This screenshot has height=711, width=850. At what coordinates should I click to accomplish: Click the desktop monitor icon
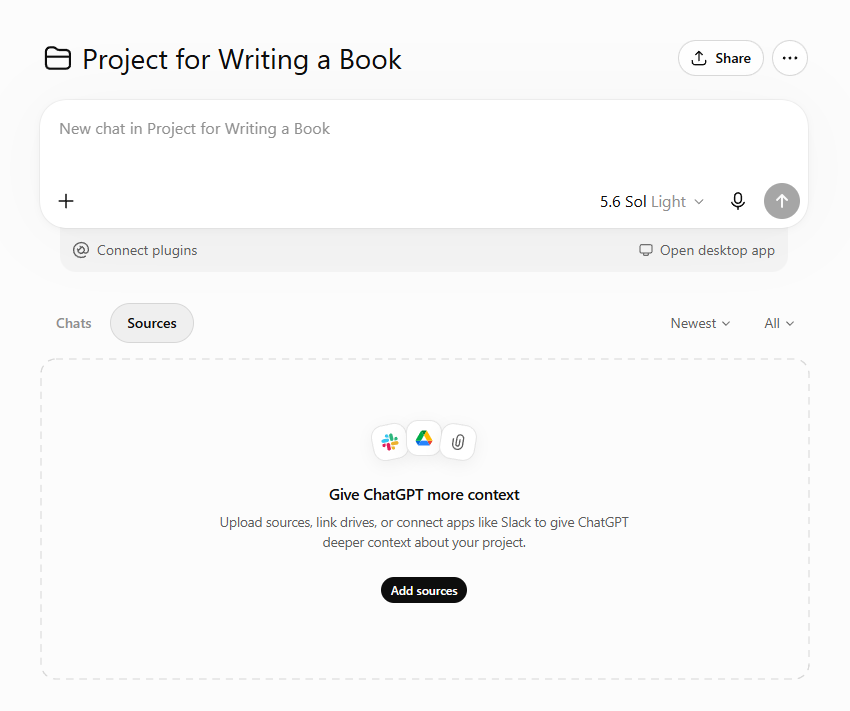tap(646, 250)
